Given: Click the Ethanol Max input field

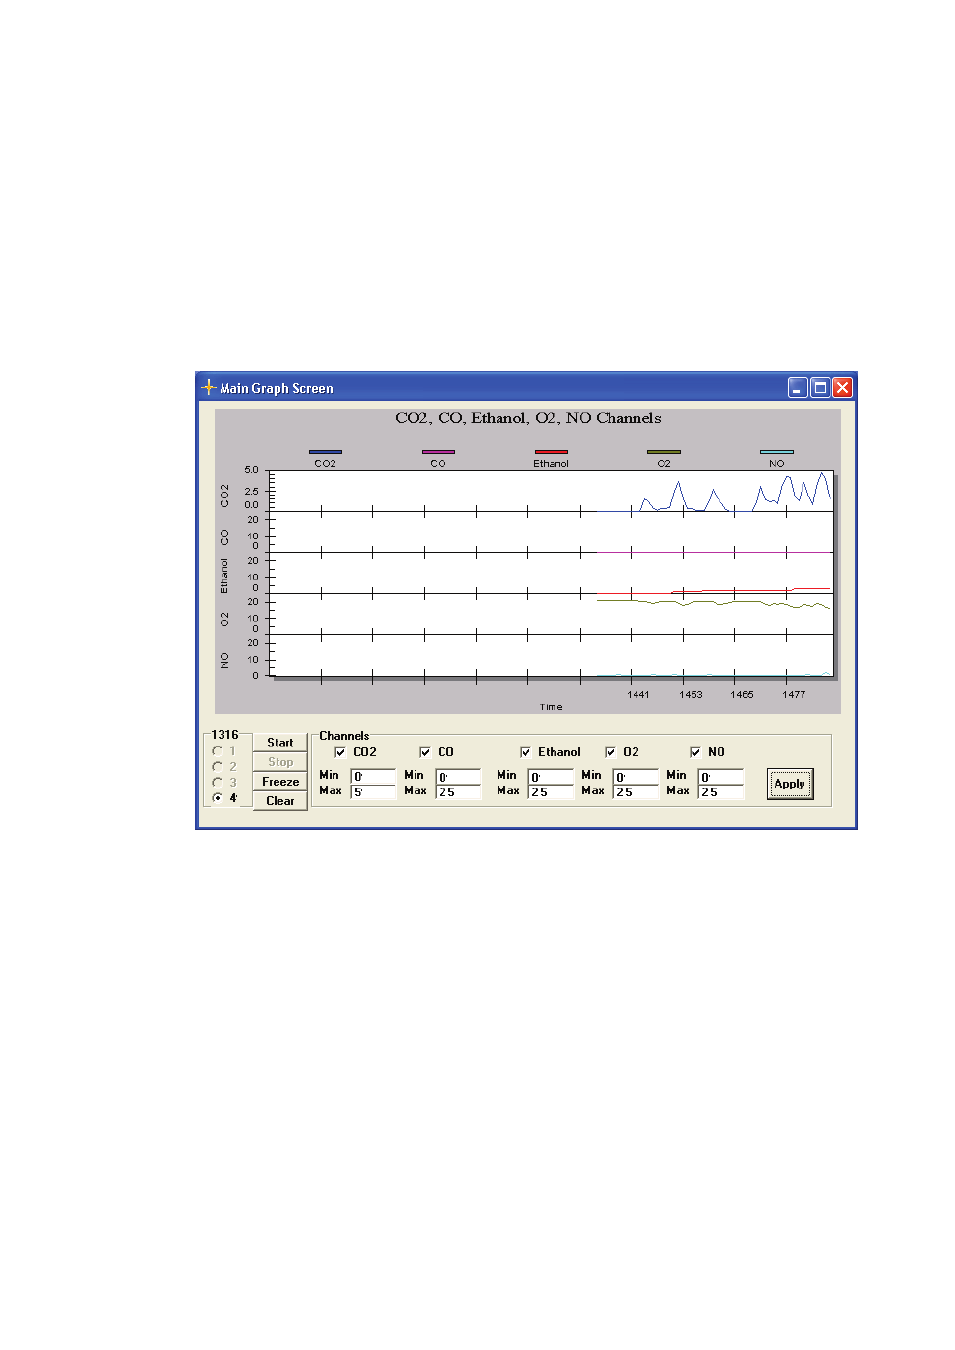Looking at the screenshot, I should coord(551,792).
